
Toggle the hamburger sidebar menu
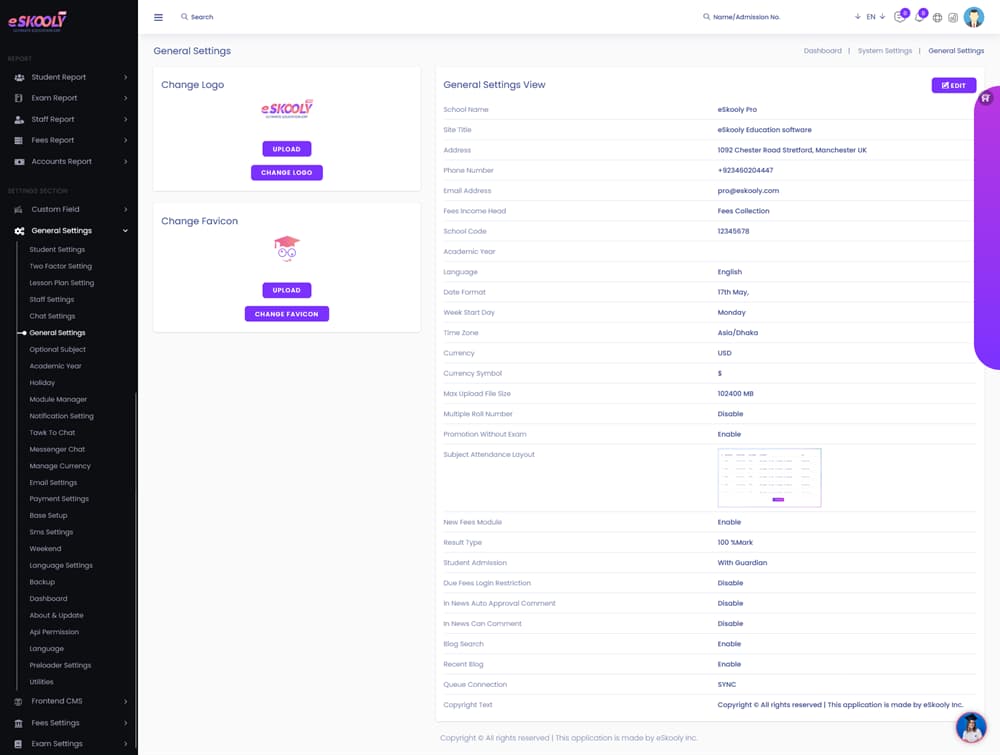(x=158, y=17)
